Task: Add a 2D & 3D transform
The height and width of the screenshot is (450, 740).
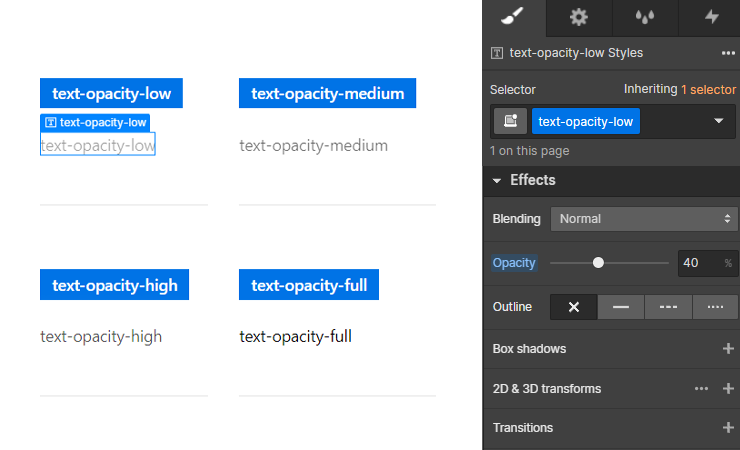Action: 728,389
